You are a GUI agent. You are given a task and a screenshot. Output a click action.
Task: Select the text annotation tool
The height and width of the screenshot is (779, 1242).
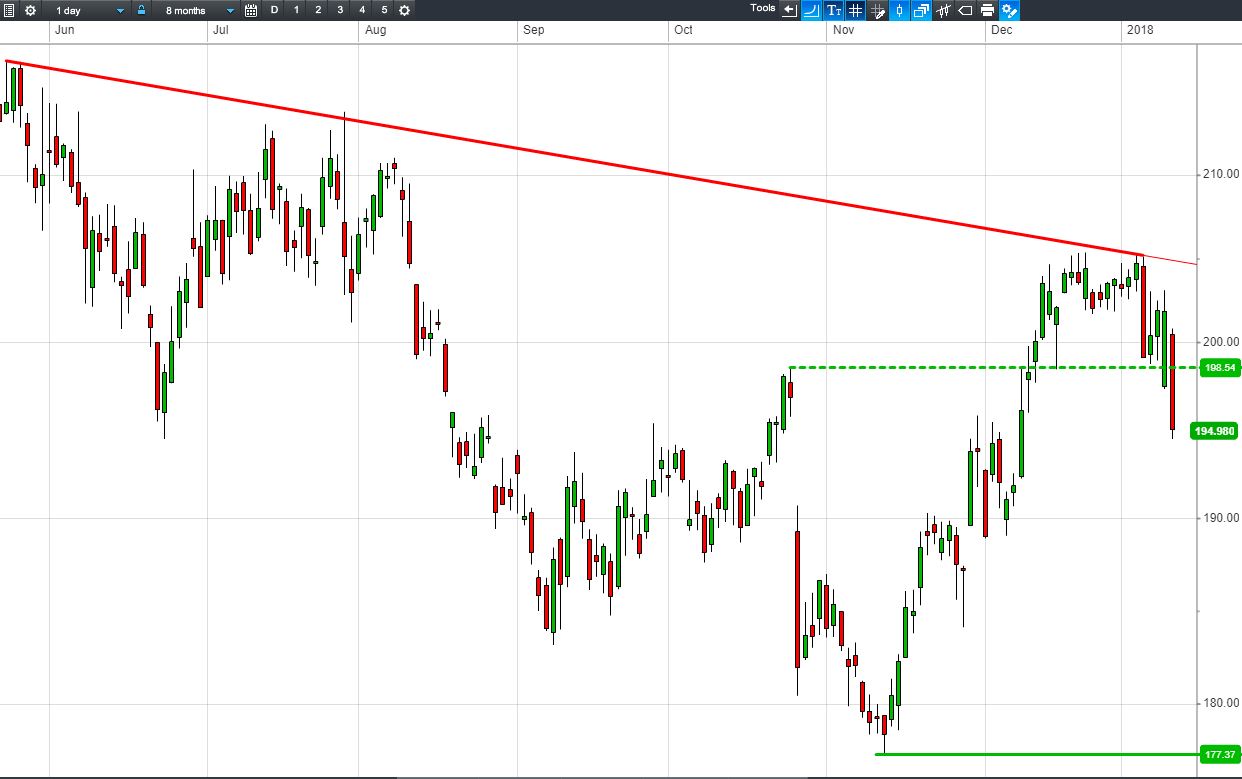tap(833, 10)
